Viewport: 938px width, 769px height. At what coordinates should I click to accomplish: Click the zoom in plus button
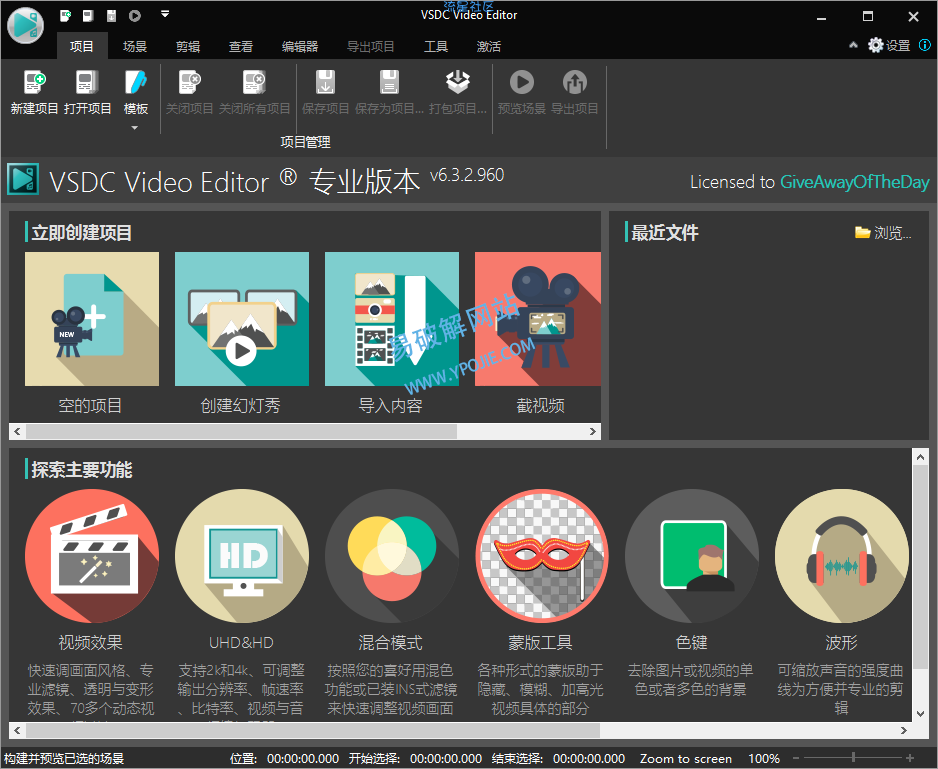tap(910, 758)
